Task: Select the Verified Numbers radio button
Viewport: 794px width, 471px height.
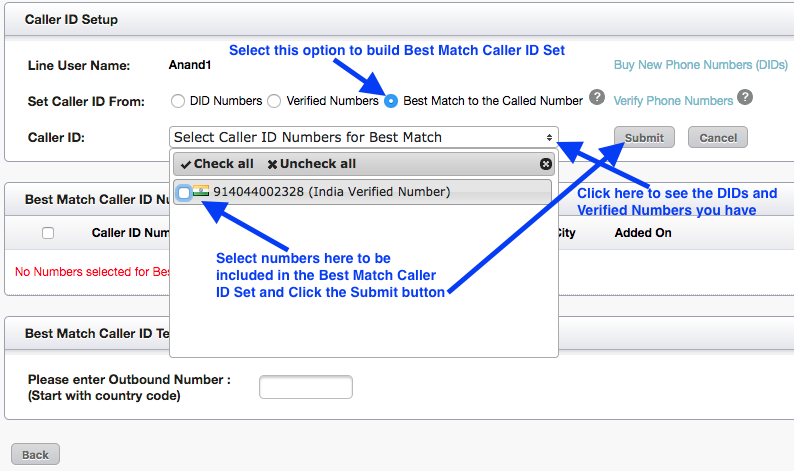Action: (x=274, y=101)
